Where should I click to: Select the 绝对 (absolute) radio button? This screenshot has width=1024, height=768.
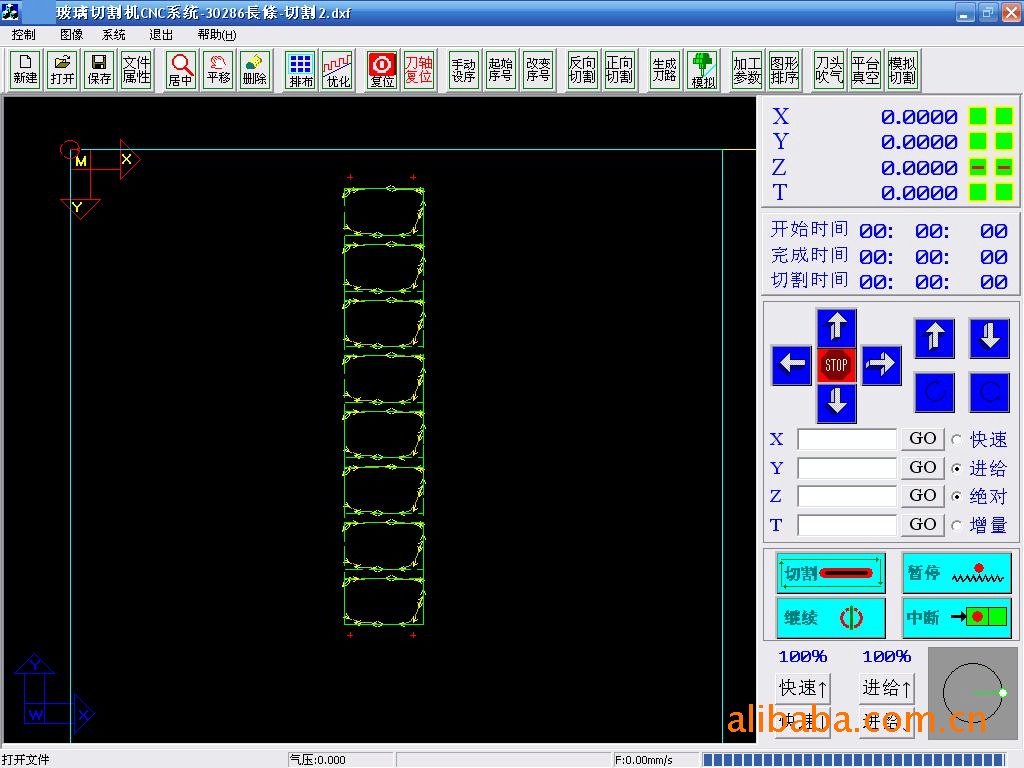[957, 497]
